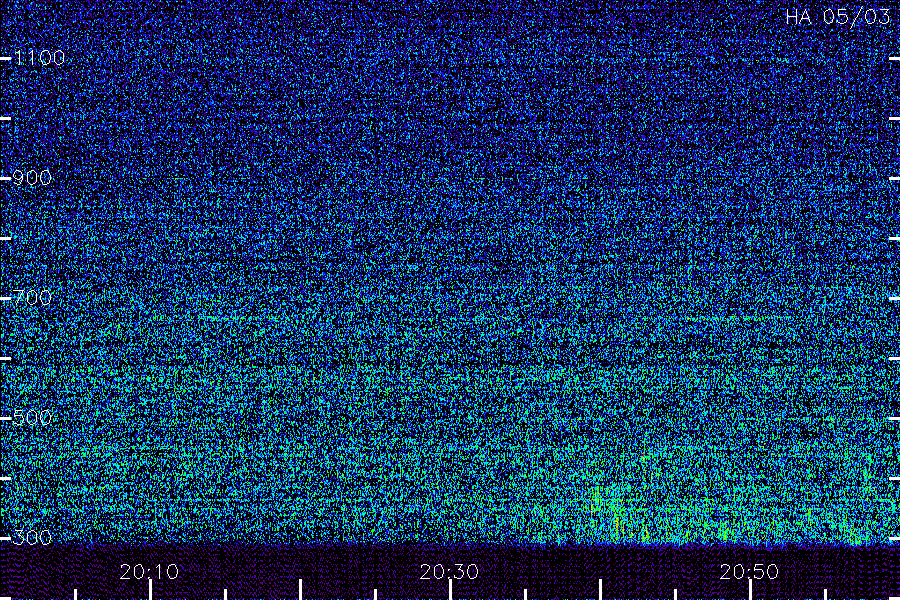Click the 900 frequency axis label
900x600 pixels.
(x=32, y=178)
